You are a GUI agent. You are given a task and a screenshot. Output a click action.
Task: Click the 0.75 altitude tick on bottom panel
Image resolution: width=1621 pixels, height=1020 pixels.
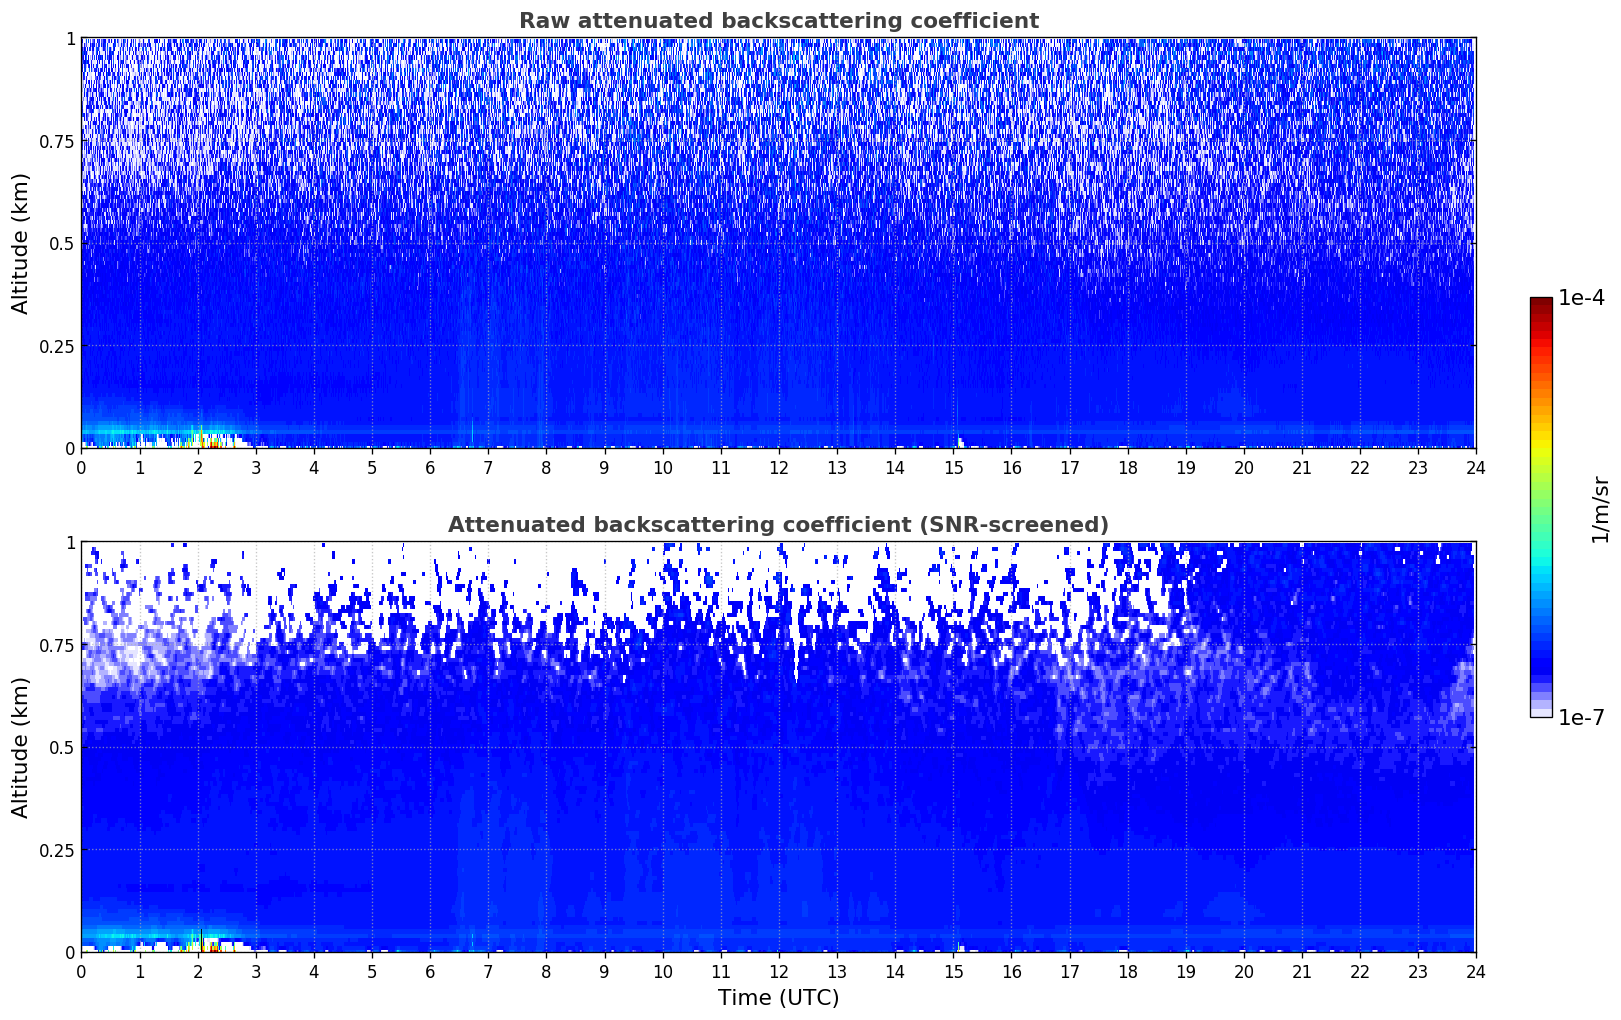point(58,645)
